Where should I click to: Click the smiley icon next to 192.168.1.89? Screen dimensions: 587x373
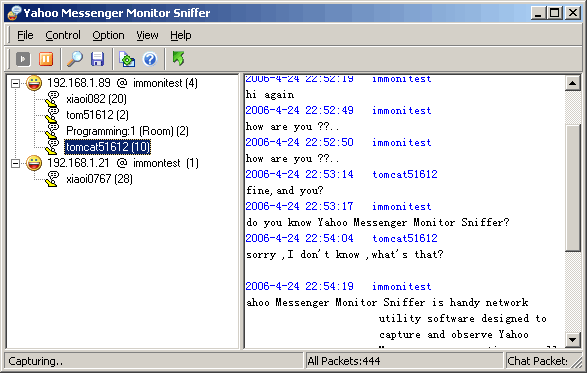pyautogui.click(x=34, y=83)
